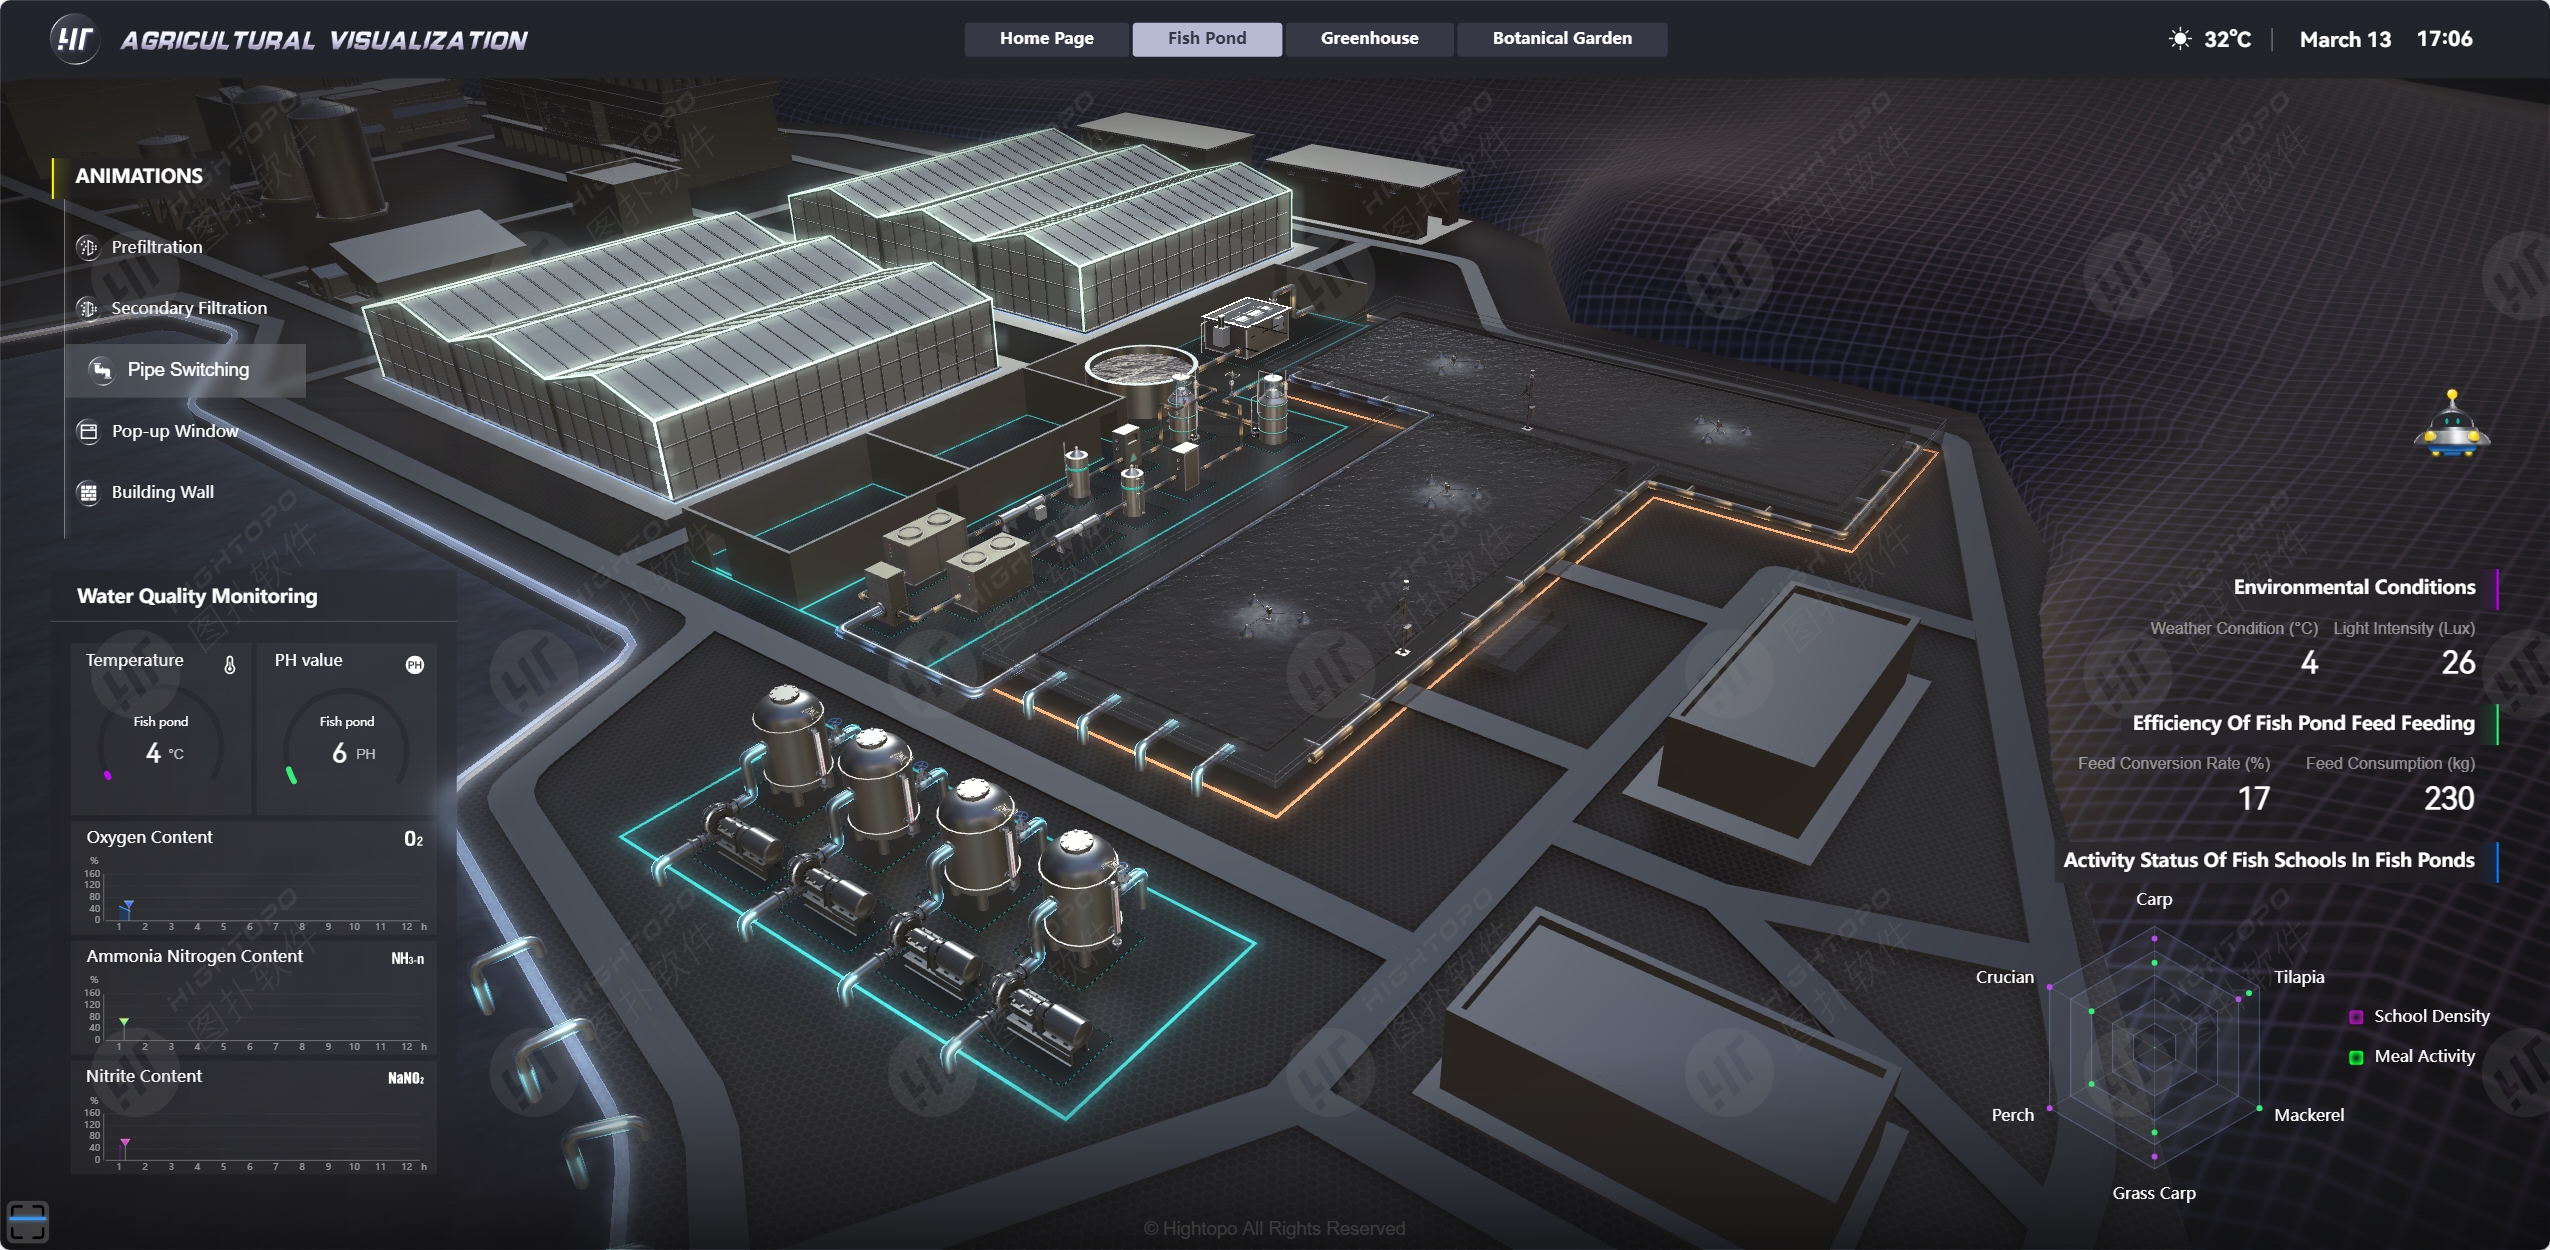Viewport: 2550px width, 1250px height.
Task: Click the Pop-up Window animation label
Action: coord(175,431)
